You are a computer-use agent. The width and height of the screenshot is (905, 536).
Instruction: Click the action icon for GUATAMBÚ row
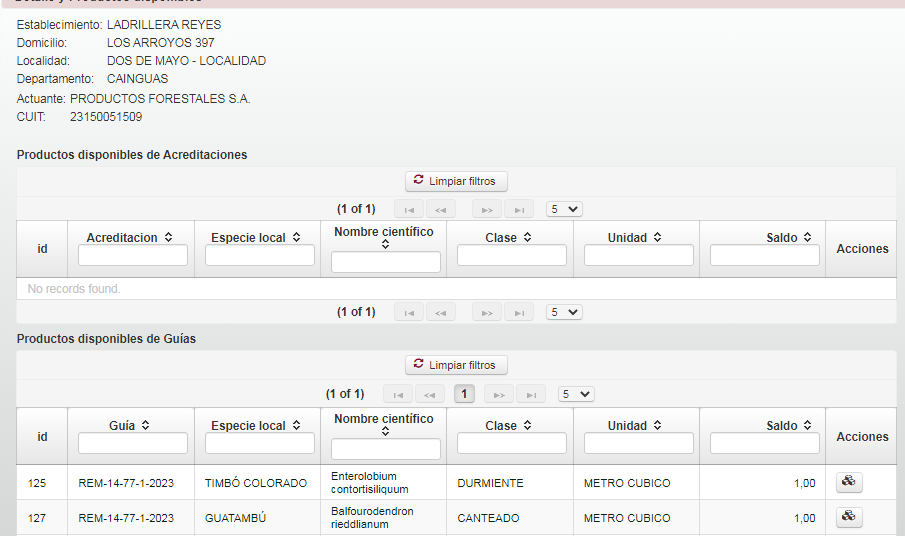849,516
